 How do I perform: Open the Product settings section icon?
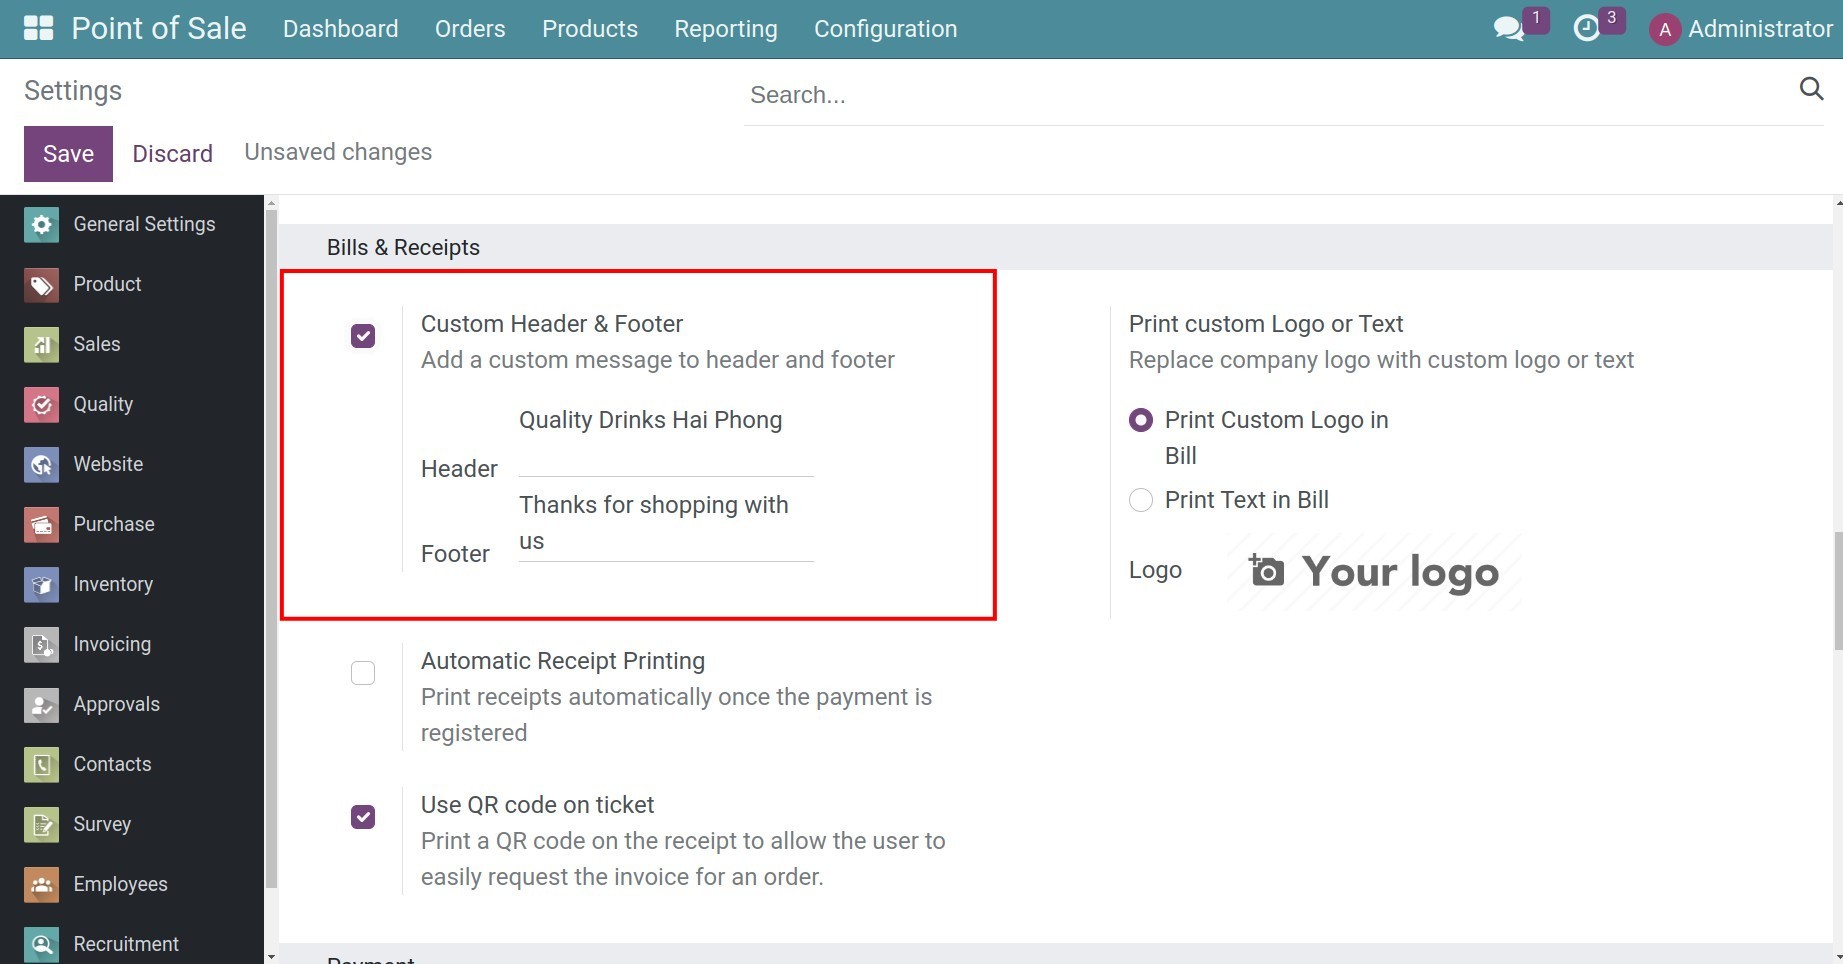[40, 284]
